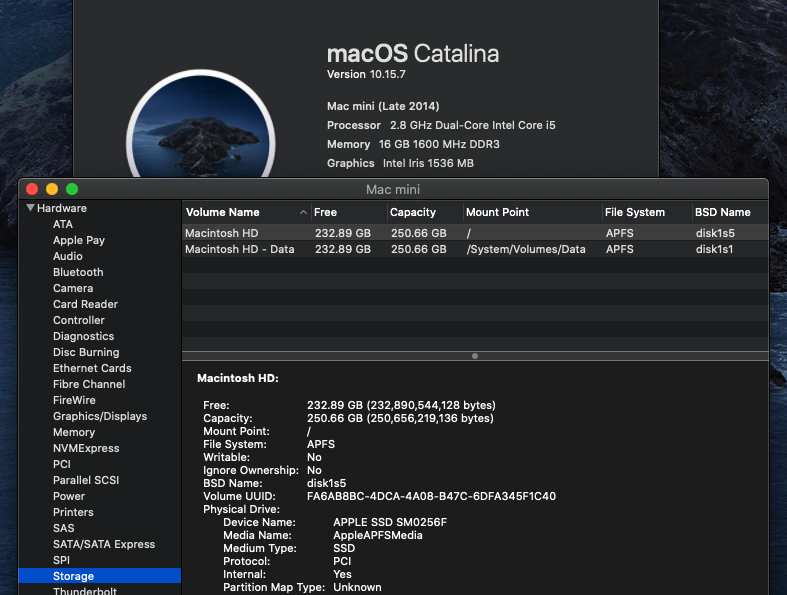Sort by File System column header
Viewport: 787px width, 595px height.
[x=634, y=212]
